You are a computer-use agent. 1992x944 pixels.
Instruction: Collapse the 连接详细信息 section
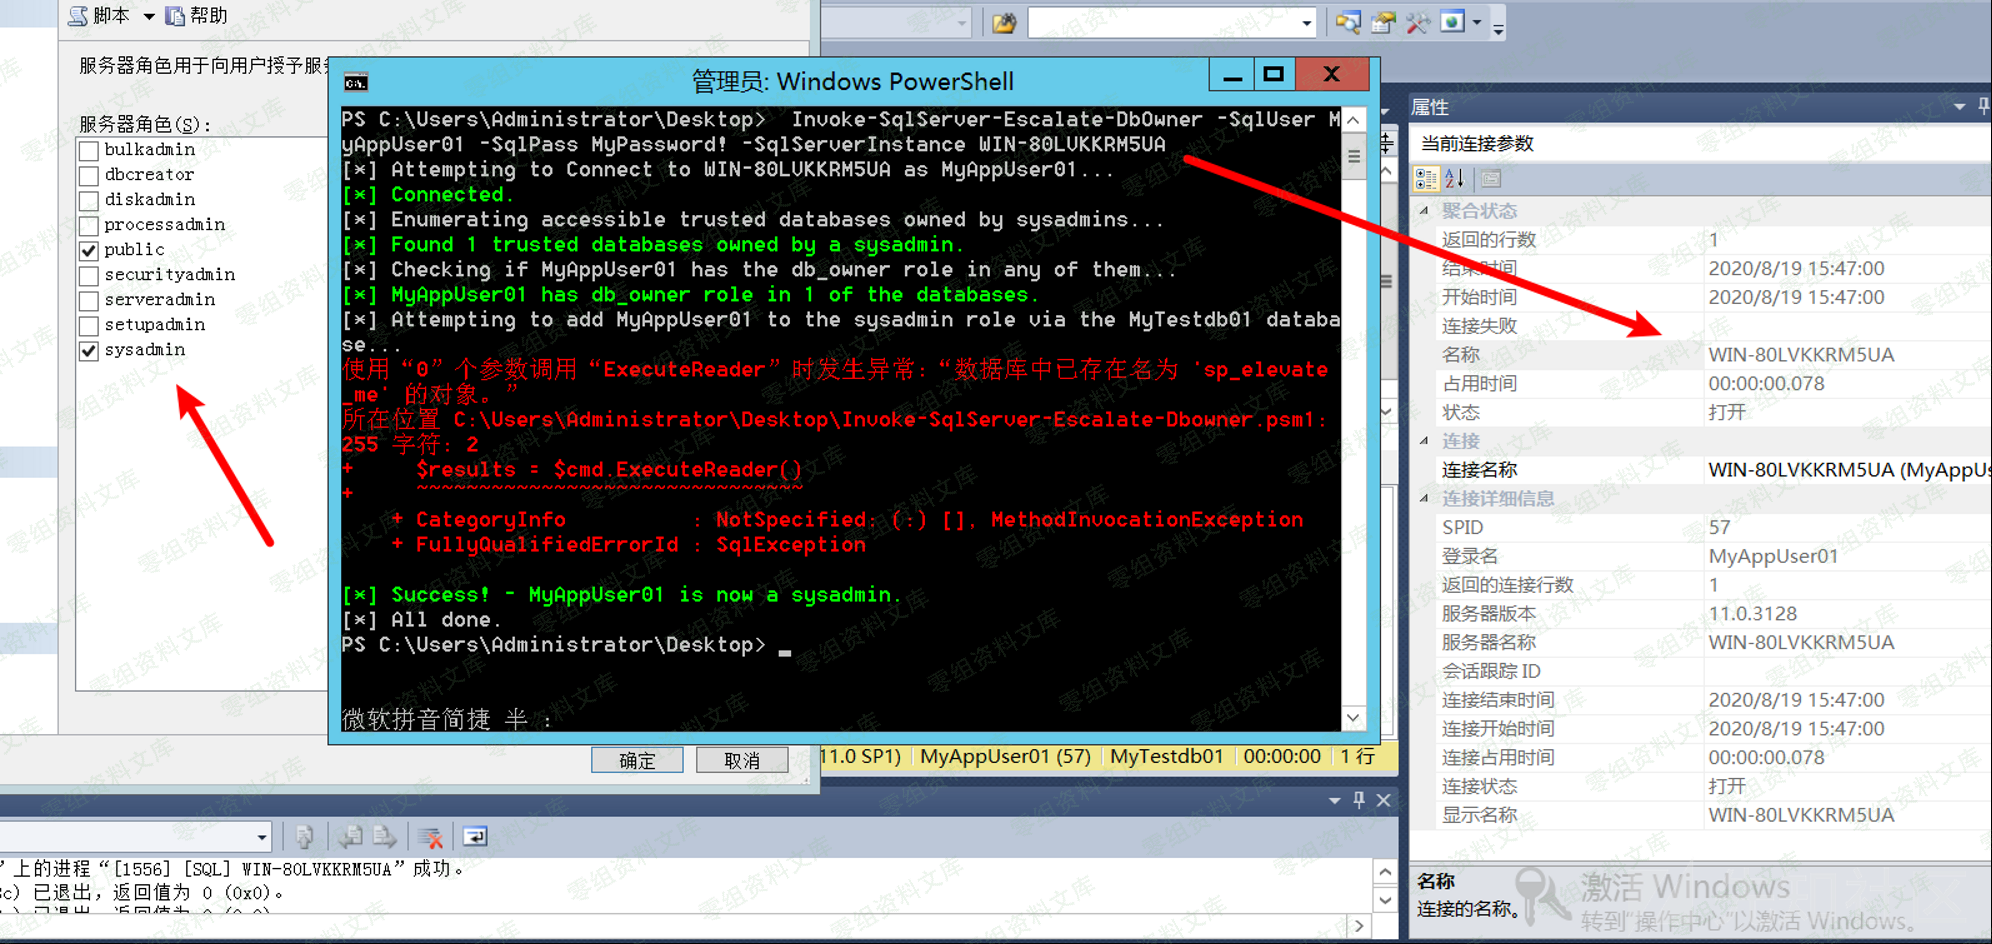pyautogui.click(x=1424, y=498)
